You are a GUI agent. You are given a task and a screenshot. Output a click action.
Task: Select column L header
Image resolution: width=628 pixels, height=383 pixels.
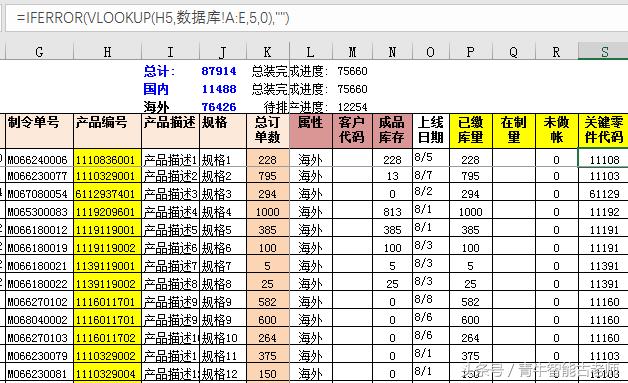tap(310, 52)
